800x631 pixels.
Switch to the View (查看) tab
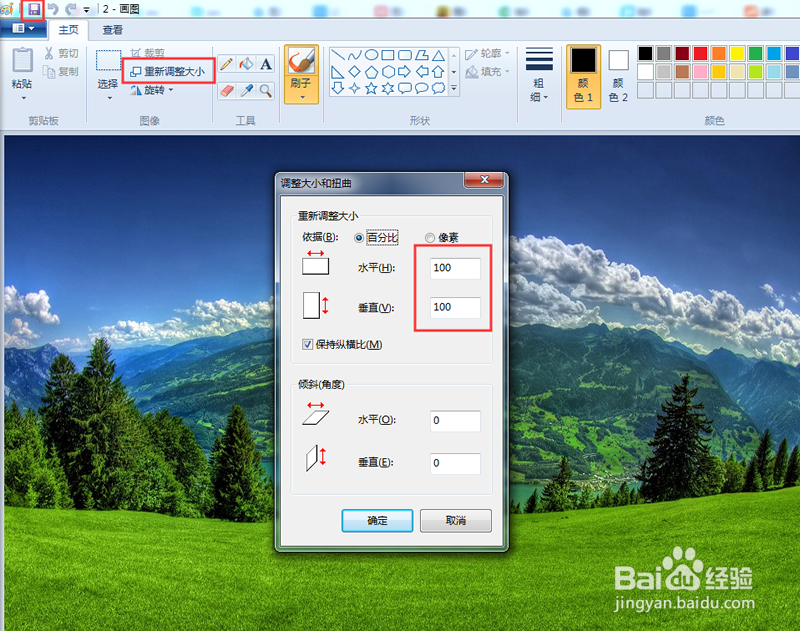tap(113, 30)
